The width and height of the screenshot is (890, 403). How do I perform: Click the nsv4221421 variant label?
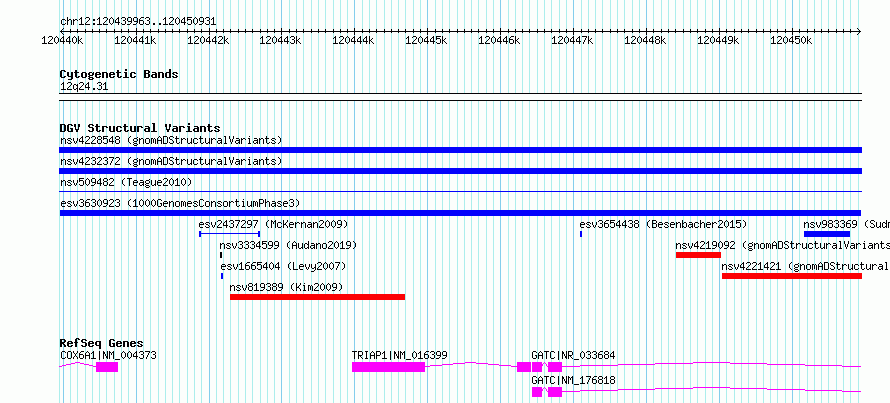click(805, 266)
